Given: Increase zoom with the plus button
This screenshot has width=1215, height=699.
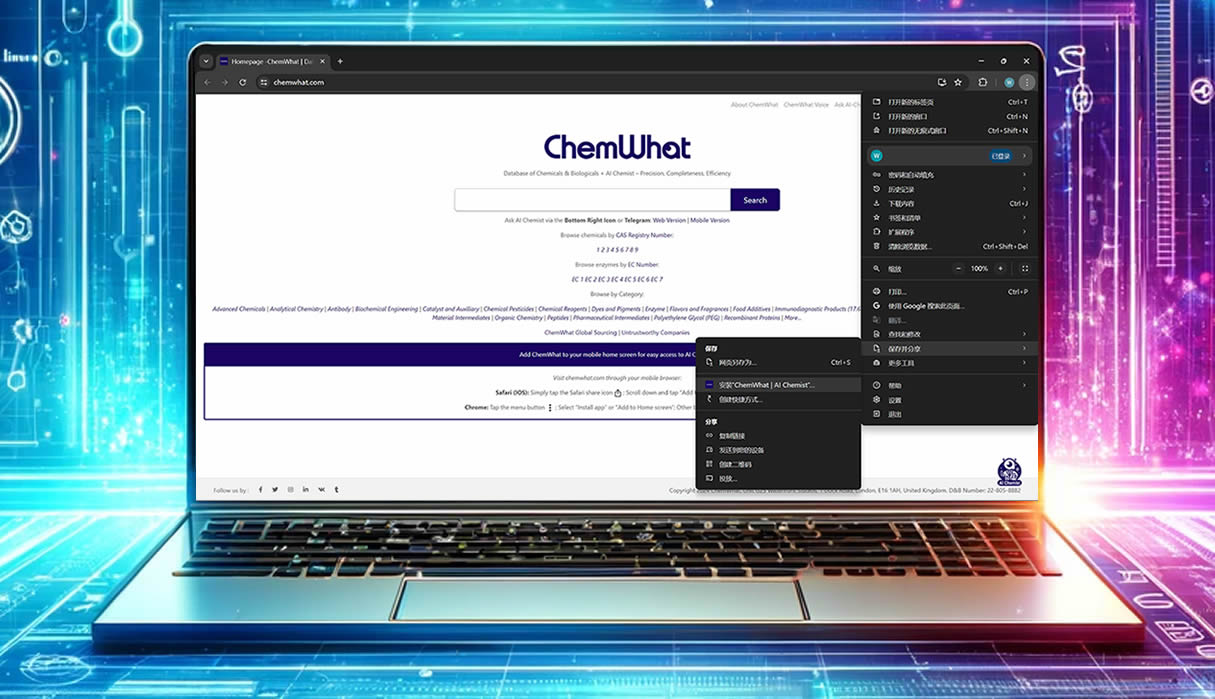Looking at the screenshot, I should pyautogui.click(x=1000, y=269).
